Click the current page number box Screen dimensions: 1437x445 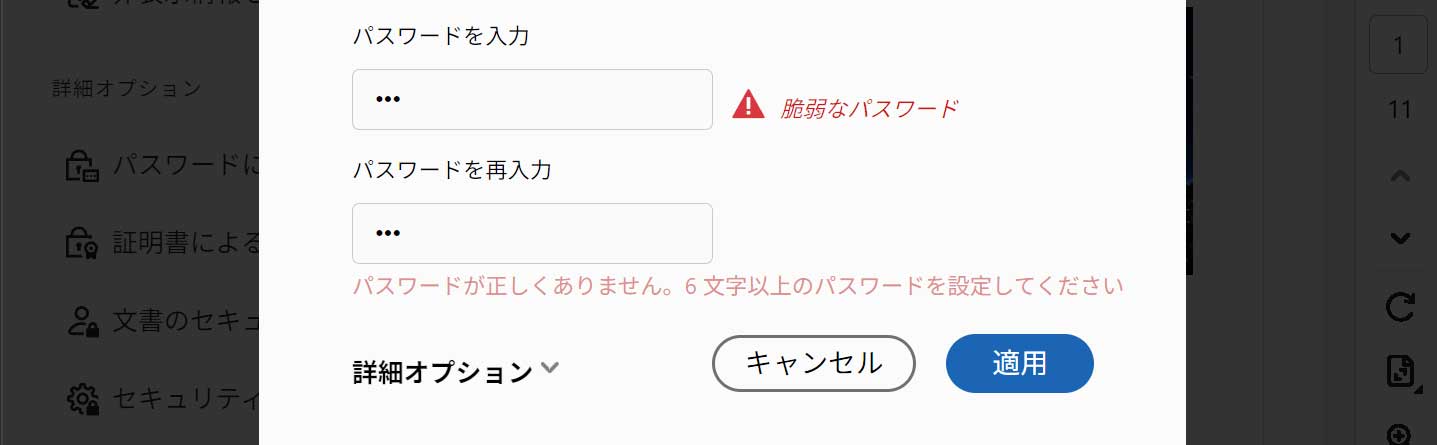pos(1398,44)
